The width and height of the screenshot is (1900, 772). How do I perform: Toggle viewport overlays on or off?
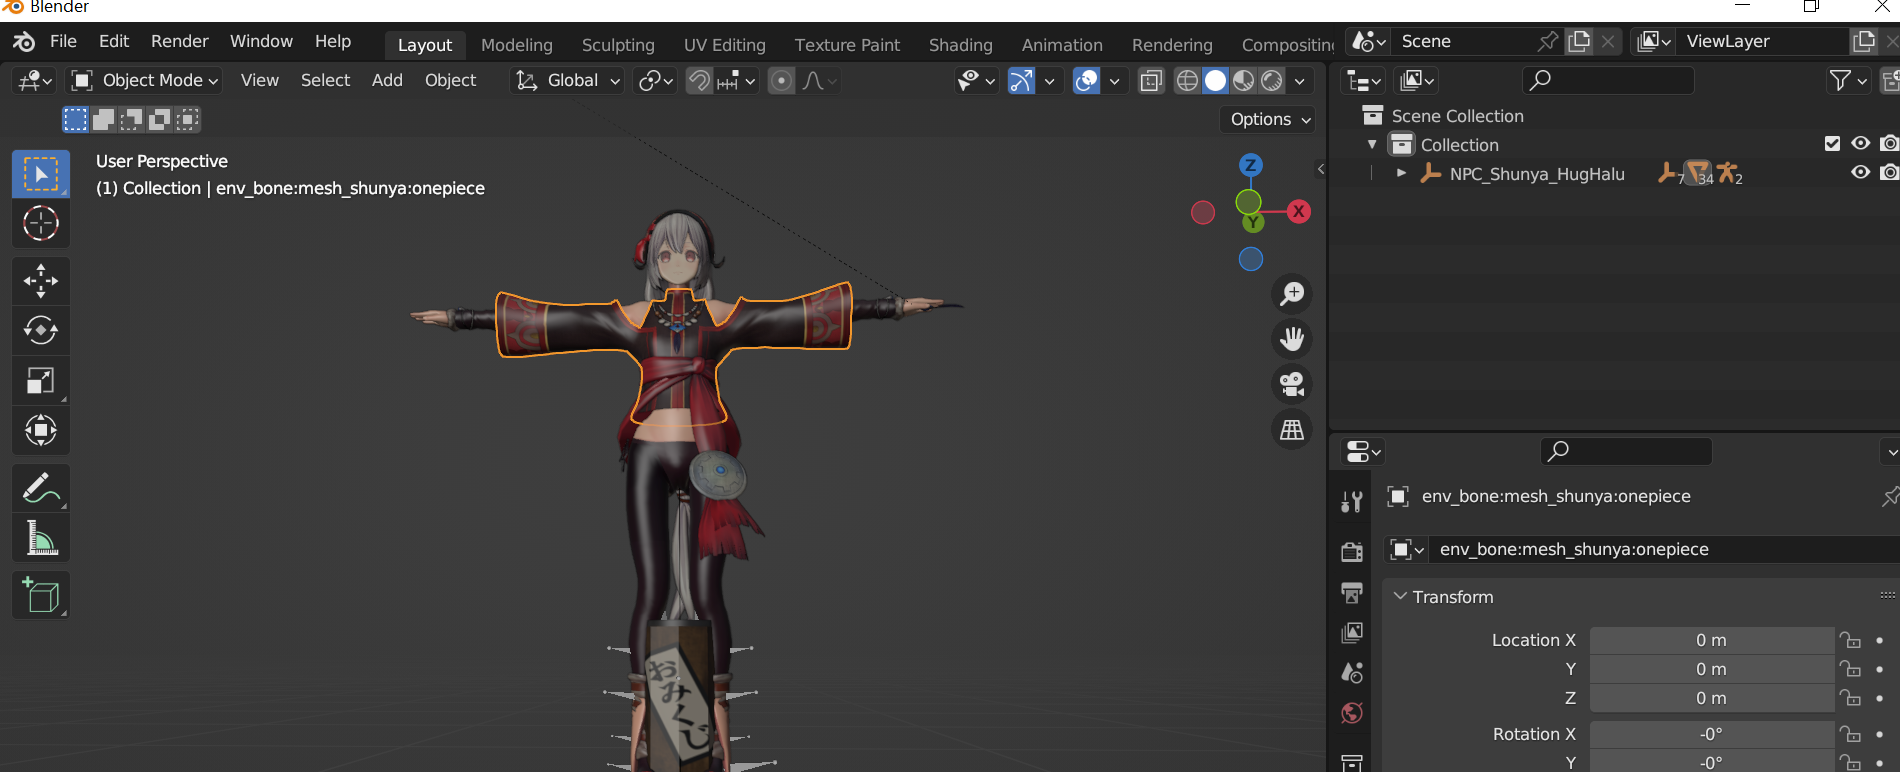click(x=1086, y=80)
